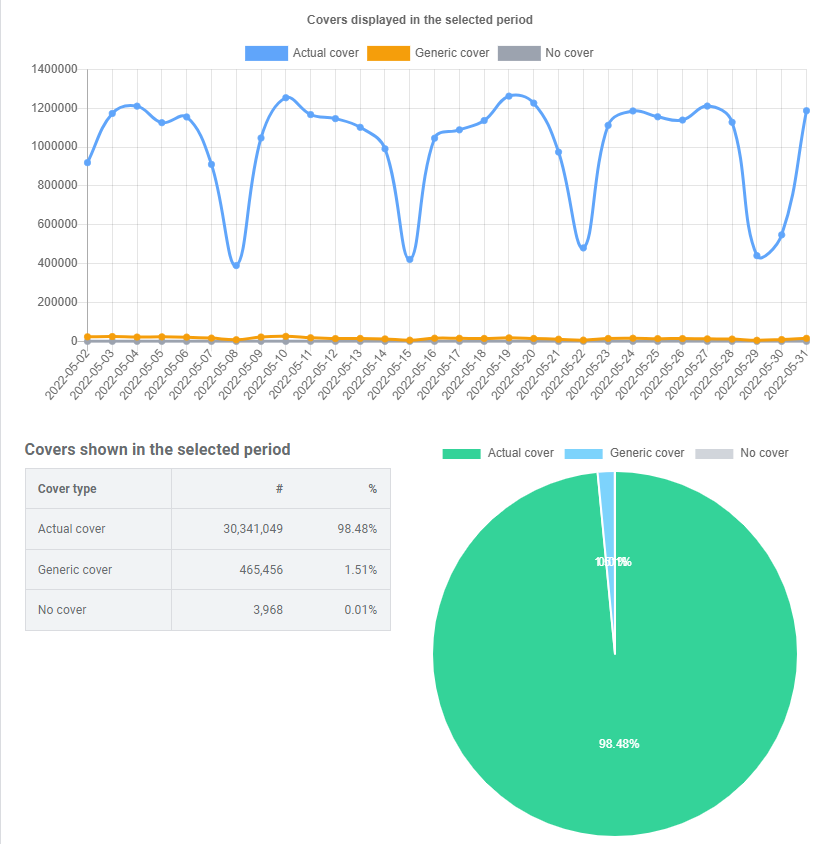Click the Actual cover data point for 2022-05-19
Image resolution: width=839 pixels, height=845 pixels.
pos(509,96)
